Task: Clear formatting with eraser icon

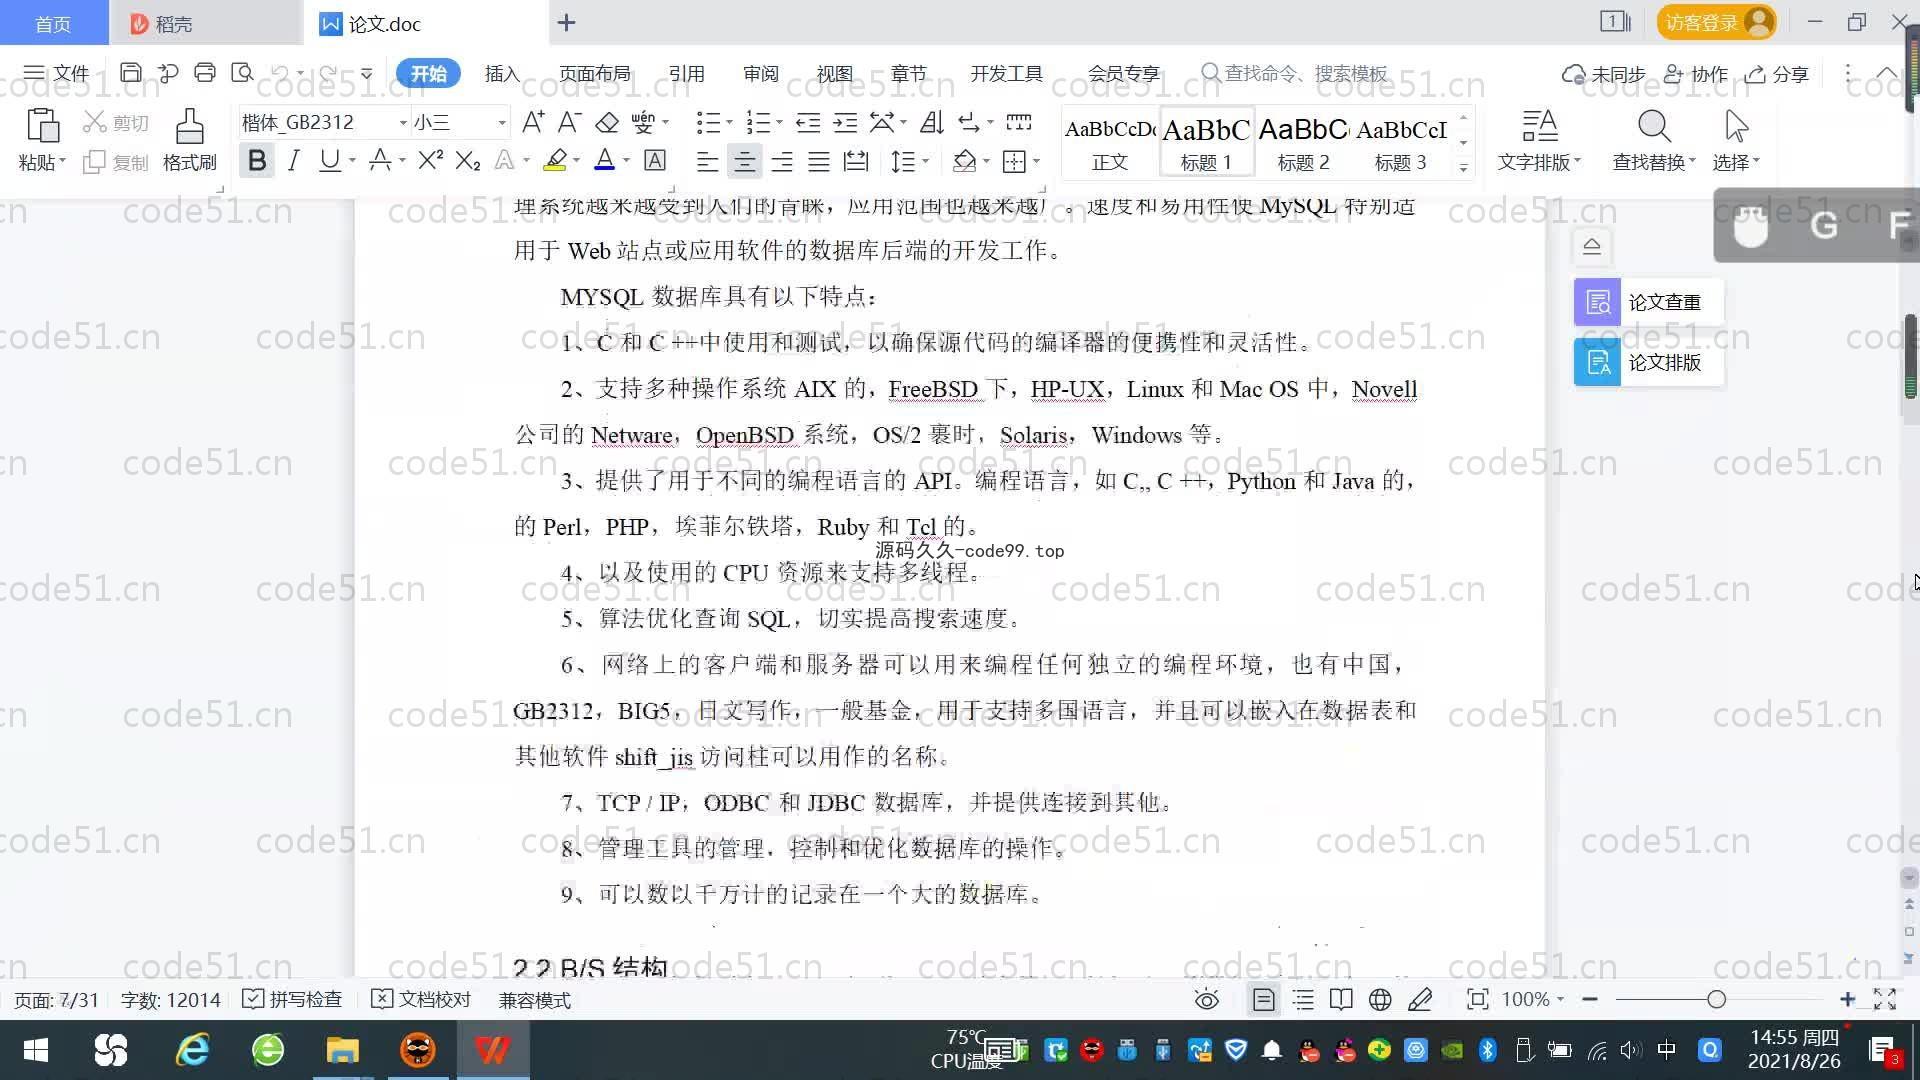Action: click(607, 122)
